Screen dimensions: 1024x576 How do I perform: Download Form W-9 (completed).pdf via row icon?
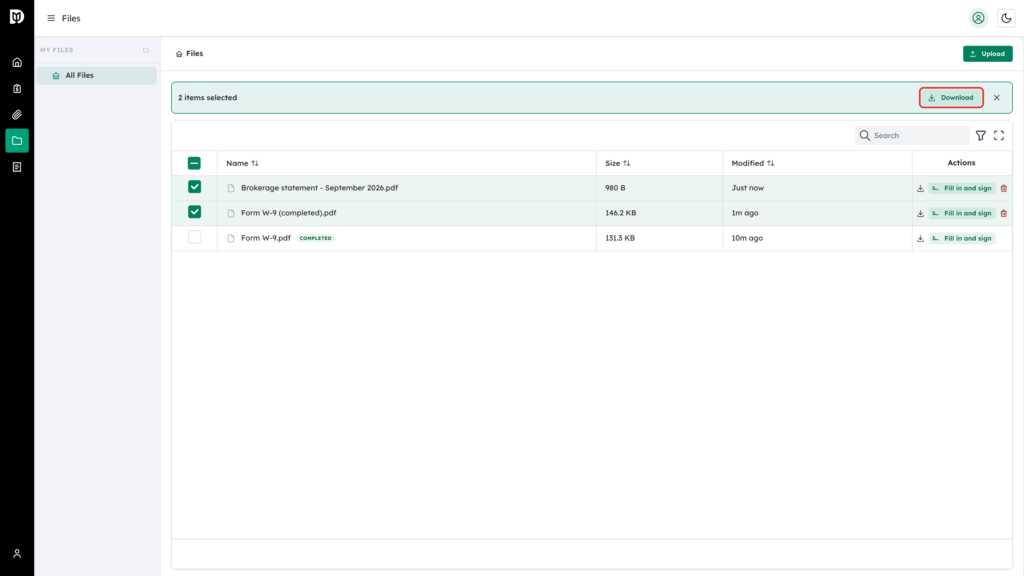coord(920,214)
